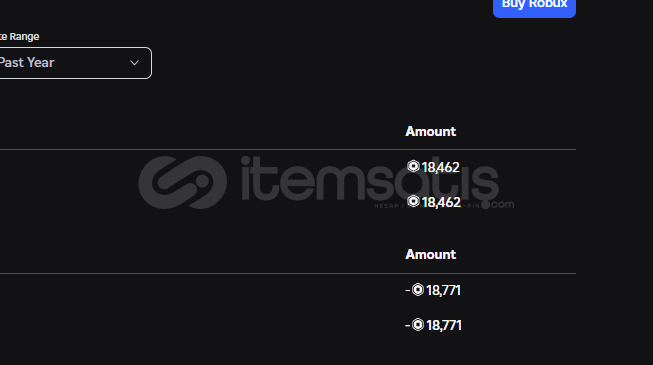
Task: Click minus sign before lower 18,771
Action: tap(408, 325)
